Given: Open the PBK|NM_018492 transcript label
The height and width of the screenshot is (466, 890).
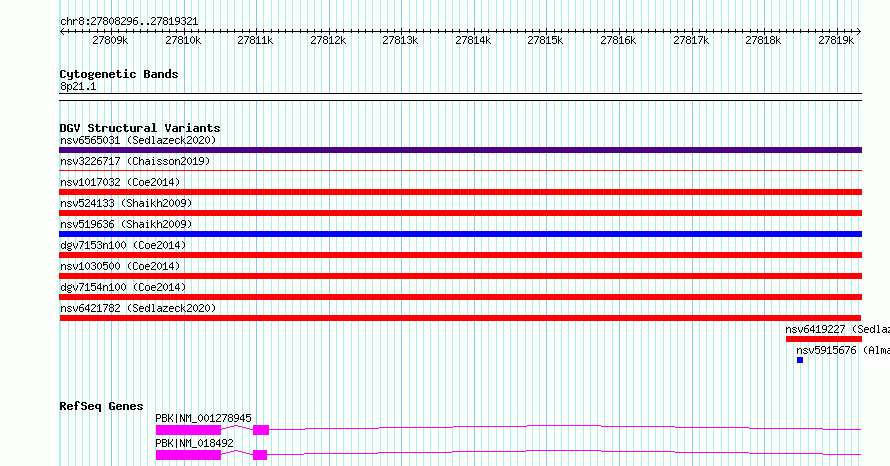Looking at the screenshot, I should pos(194,443).
